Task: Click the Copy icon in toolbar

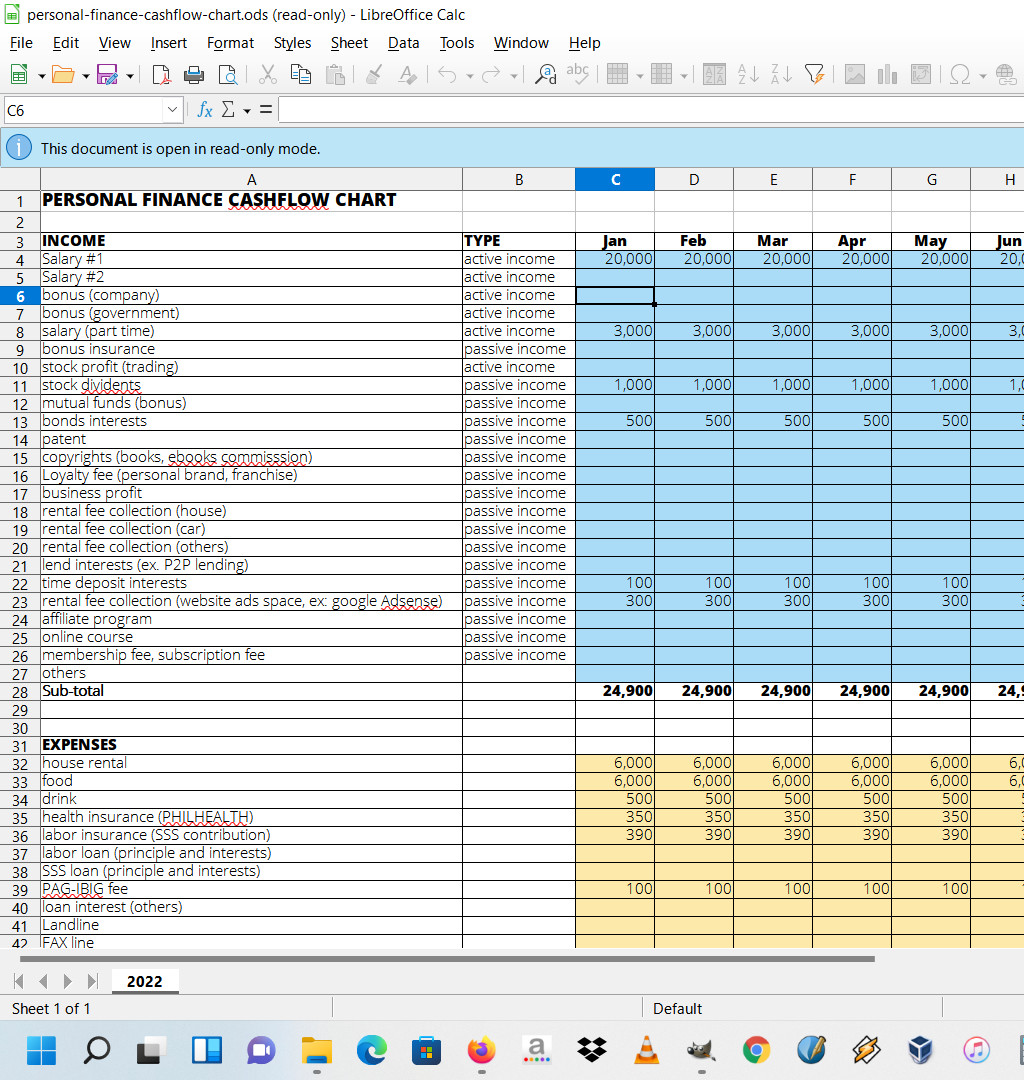Action: click(x=300, y=74)
